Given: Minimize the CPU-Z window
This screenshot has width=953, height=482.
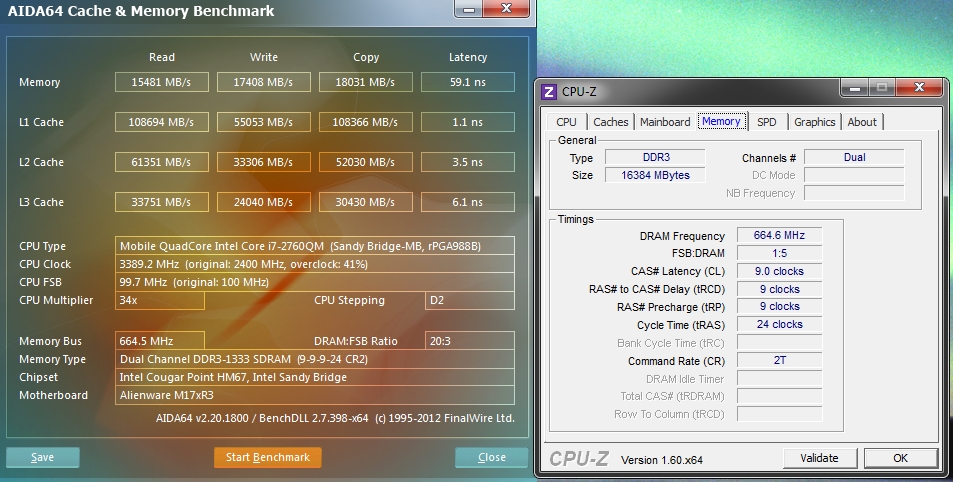Looking at the screenshot, I should coord(856,90).
